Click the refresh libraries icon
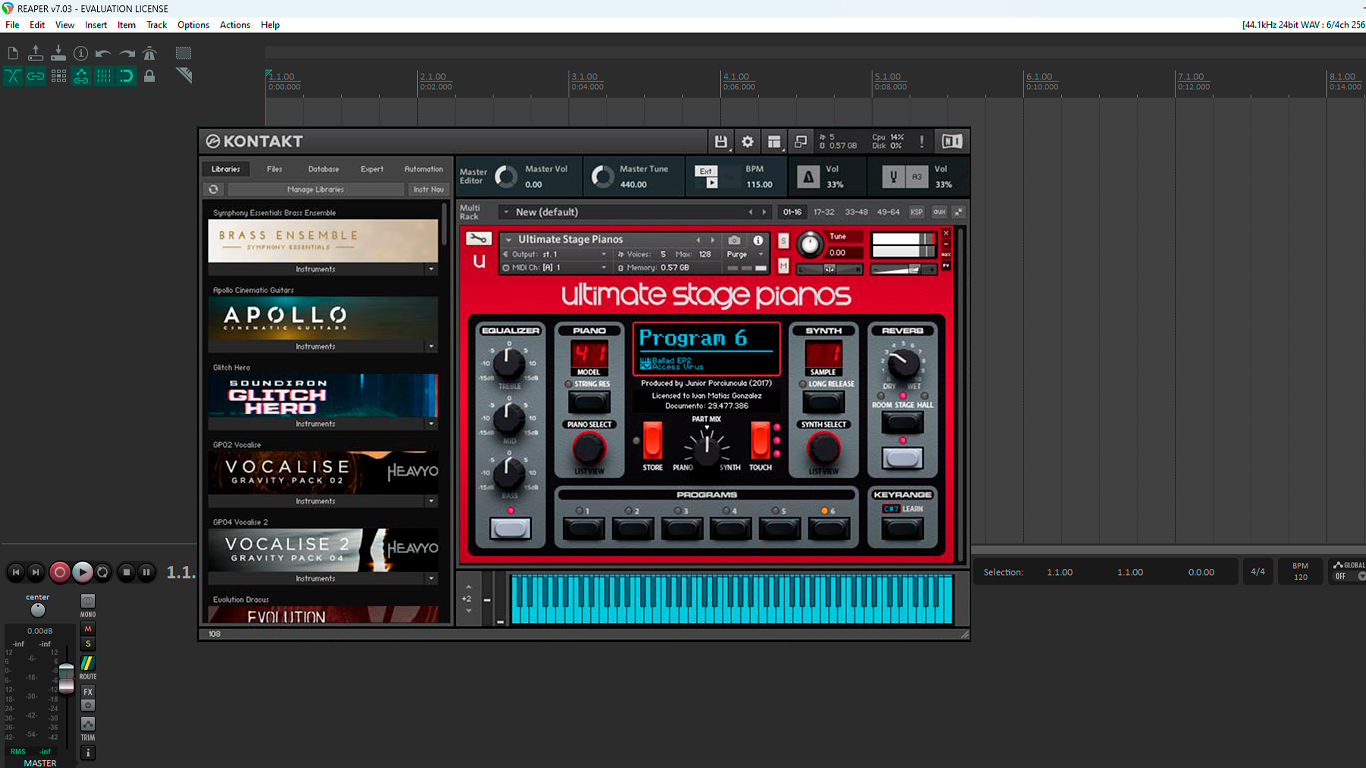1366x768 pixels. point(213,189)
